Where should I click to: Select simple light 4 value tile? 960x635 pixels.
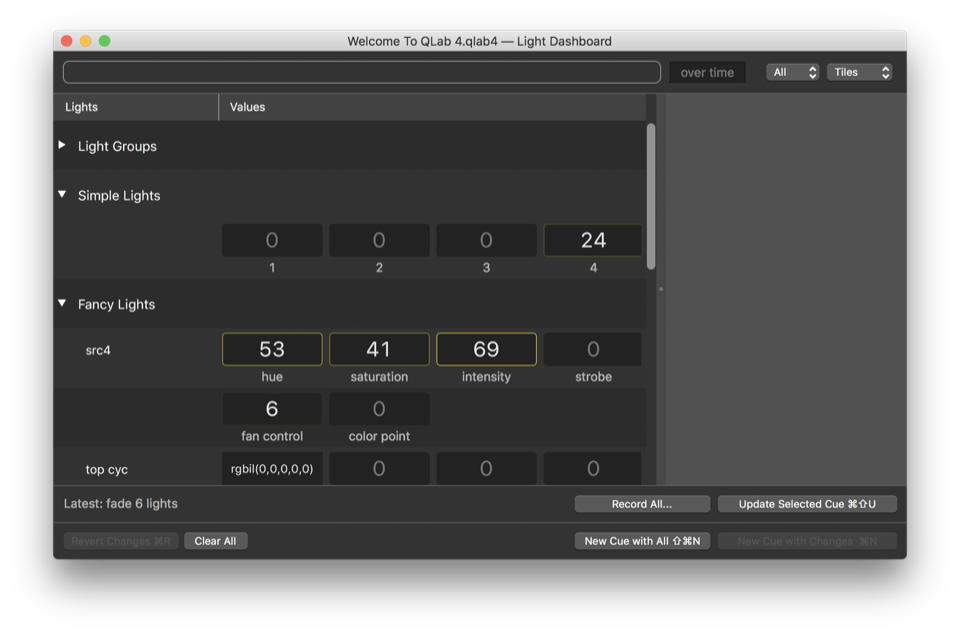pos(593,240)
